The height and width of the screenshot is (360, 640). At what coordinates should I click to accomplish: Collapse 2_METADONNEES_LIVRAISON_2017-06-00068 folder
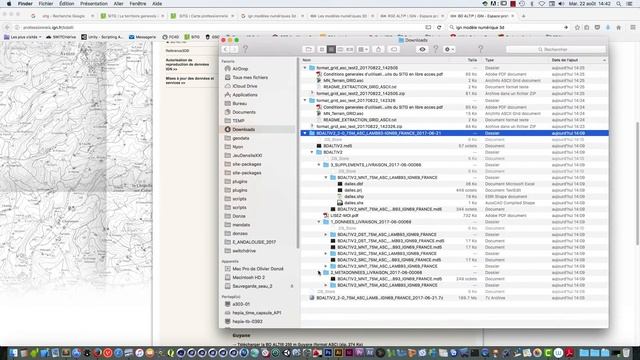pos(319,273)
